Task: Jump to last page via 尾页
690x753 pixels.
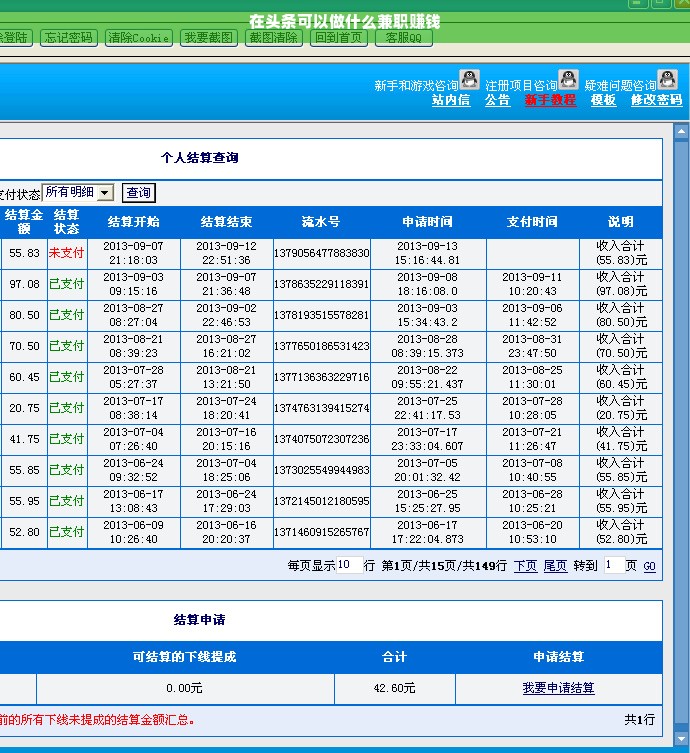Action: pos(556,566)
